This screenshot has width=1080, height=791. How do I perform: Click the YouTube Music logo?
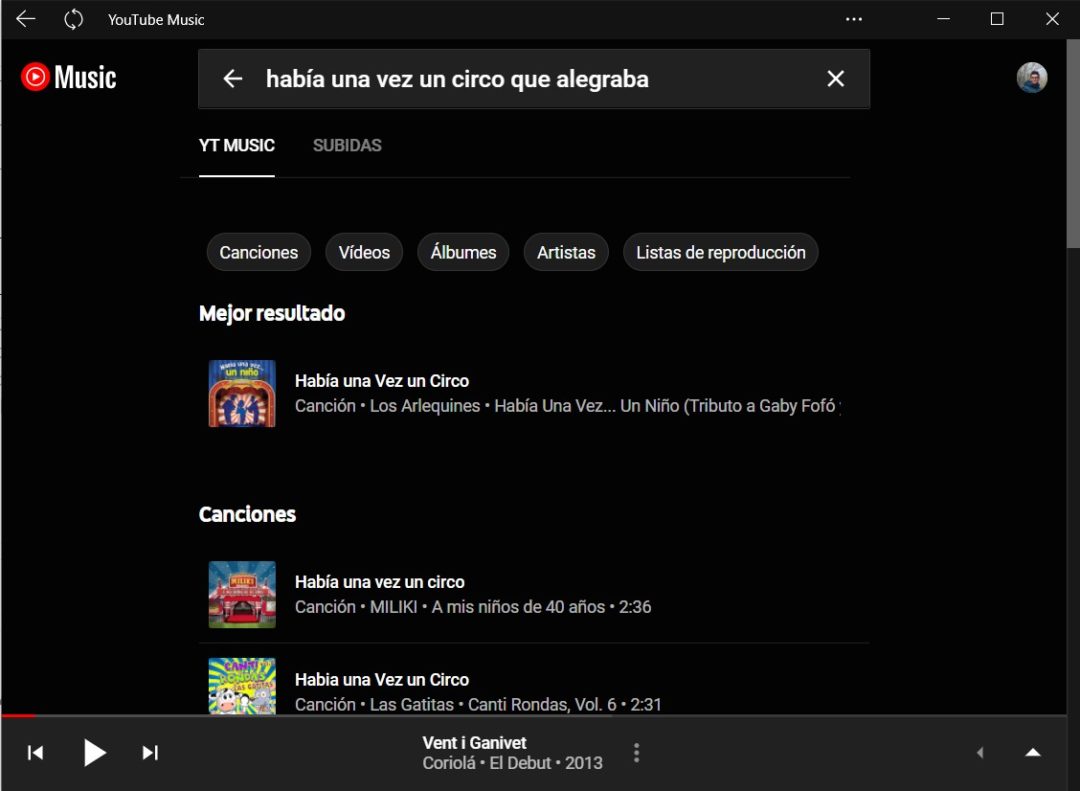click(67, 76)
